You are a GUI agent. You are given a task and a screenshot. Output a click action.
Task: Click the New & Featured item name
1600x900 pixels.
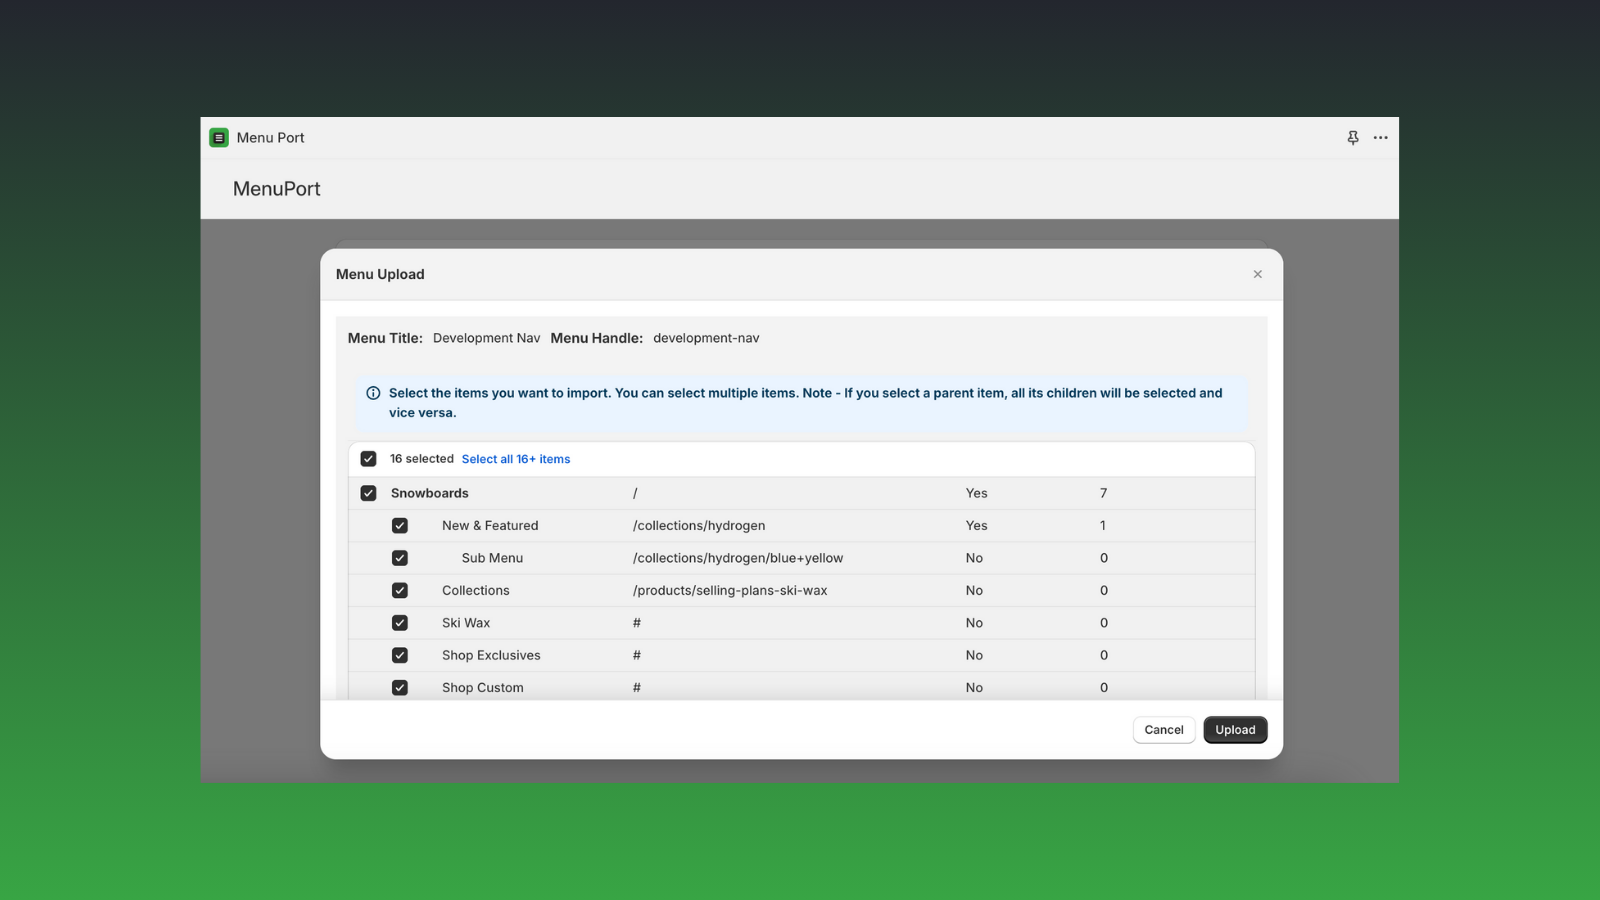click(490, 526)
